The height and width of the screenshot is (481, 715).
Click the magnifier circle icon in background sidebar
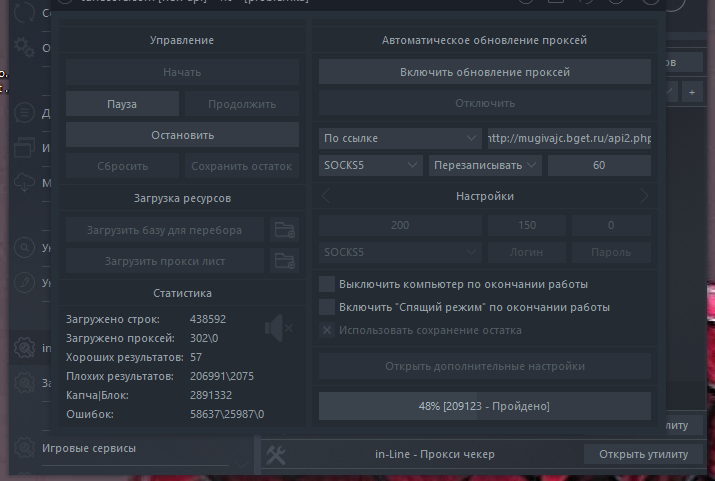coord(24,248)
